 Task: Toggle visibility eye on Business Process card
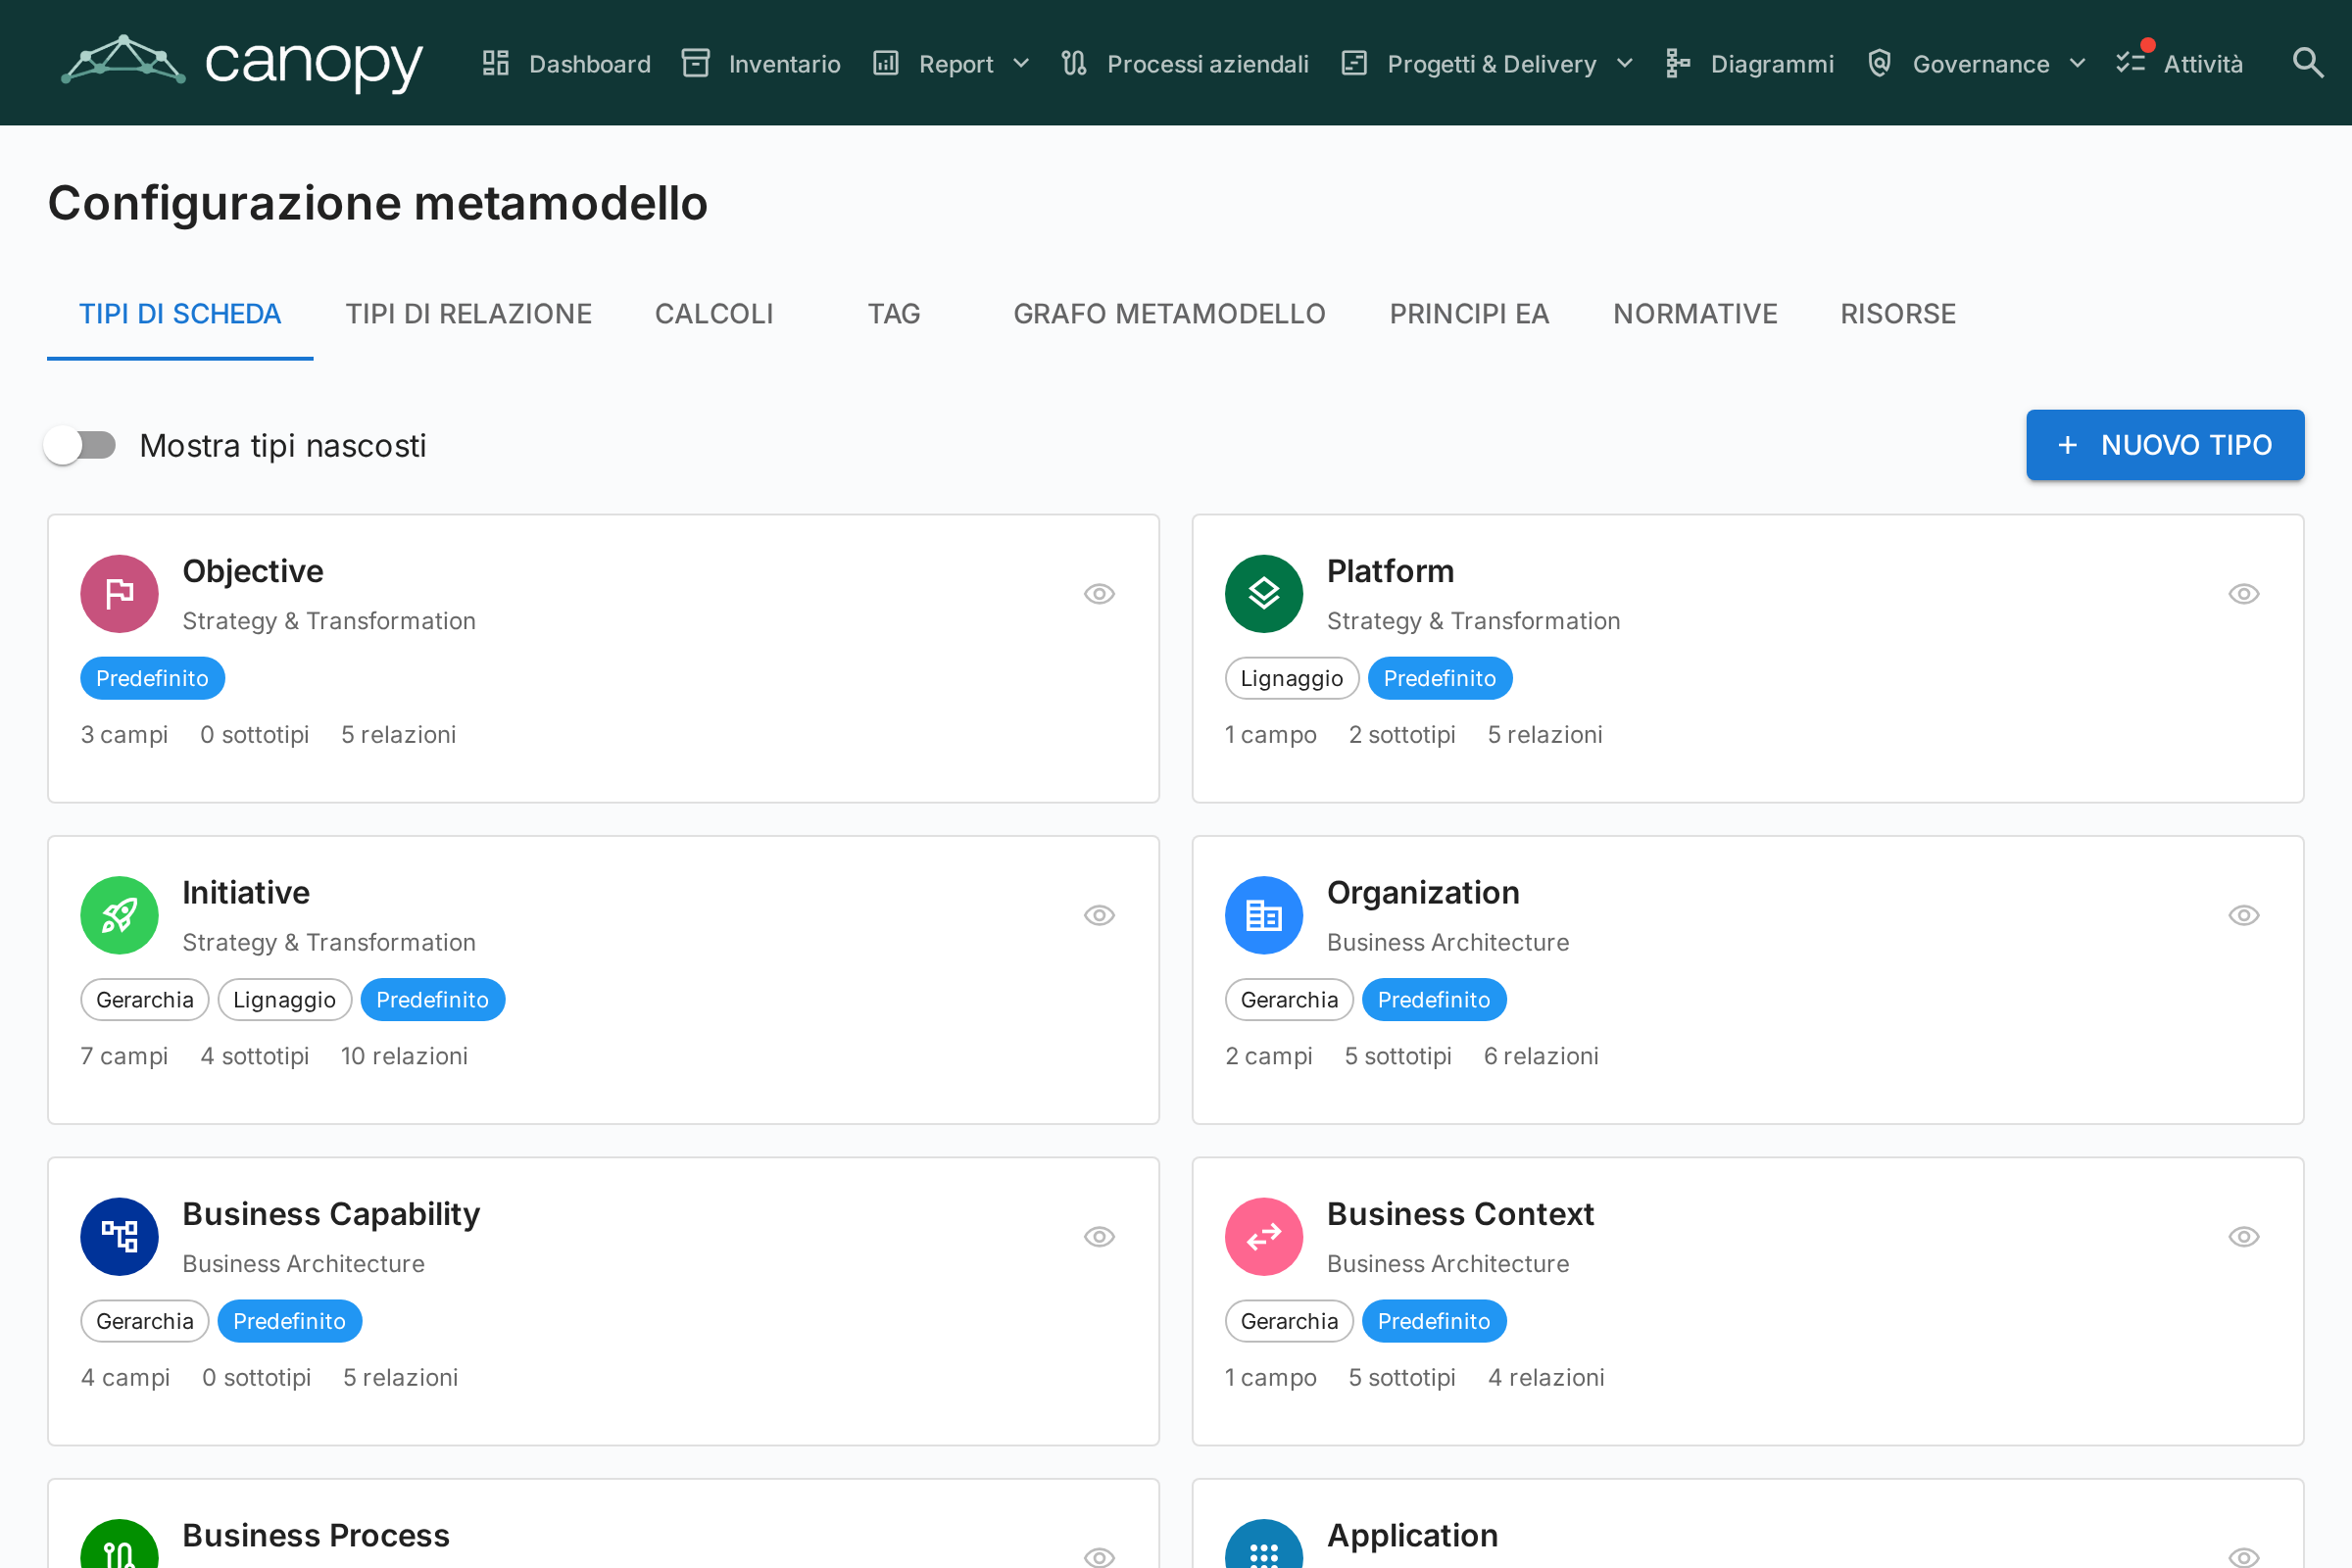(1099, 1557)
